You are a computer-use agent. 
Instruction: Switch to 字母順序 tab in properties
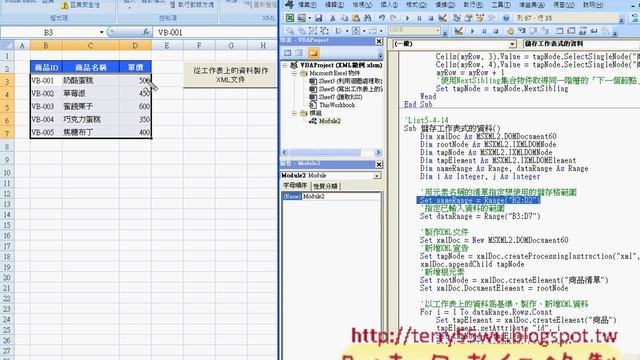[x=295, y=186]
